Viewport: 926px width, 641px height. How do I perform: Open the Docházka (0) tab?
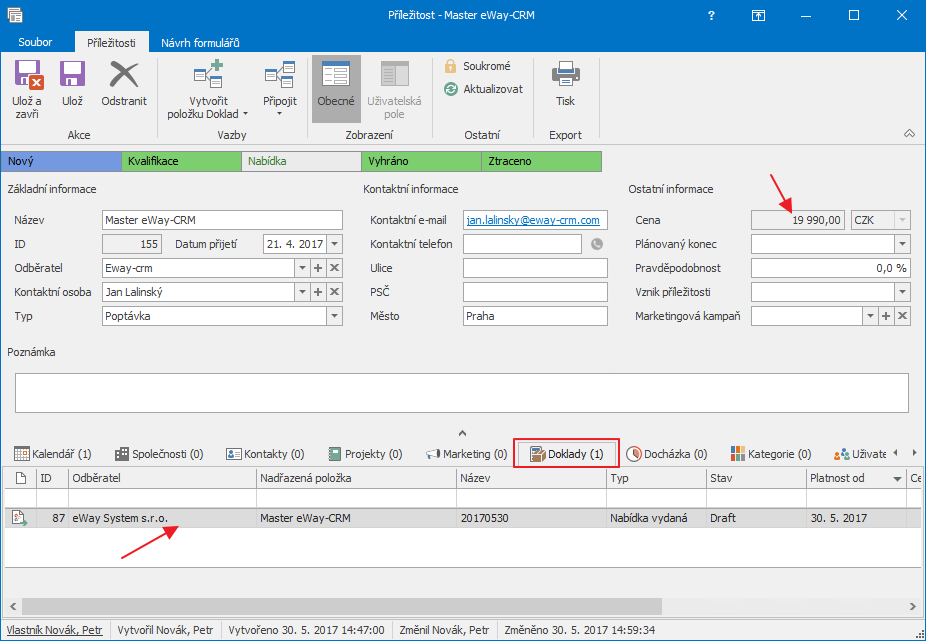667,454
